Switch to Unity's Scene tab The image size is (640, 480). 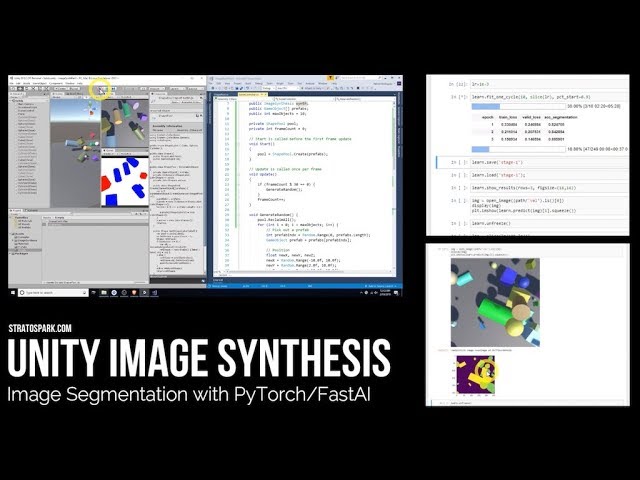pyautogui.click(x=57, y=94)
